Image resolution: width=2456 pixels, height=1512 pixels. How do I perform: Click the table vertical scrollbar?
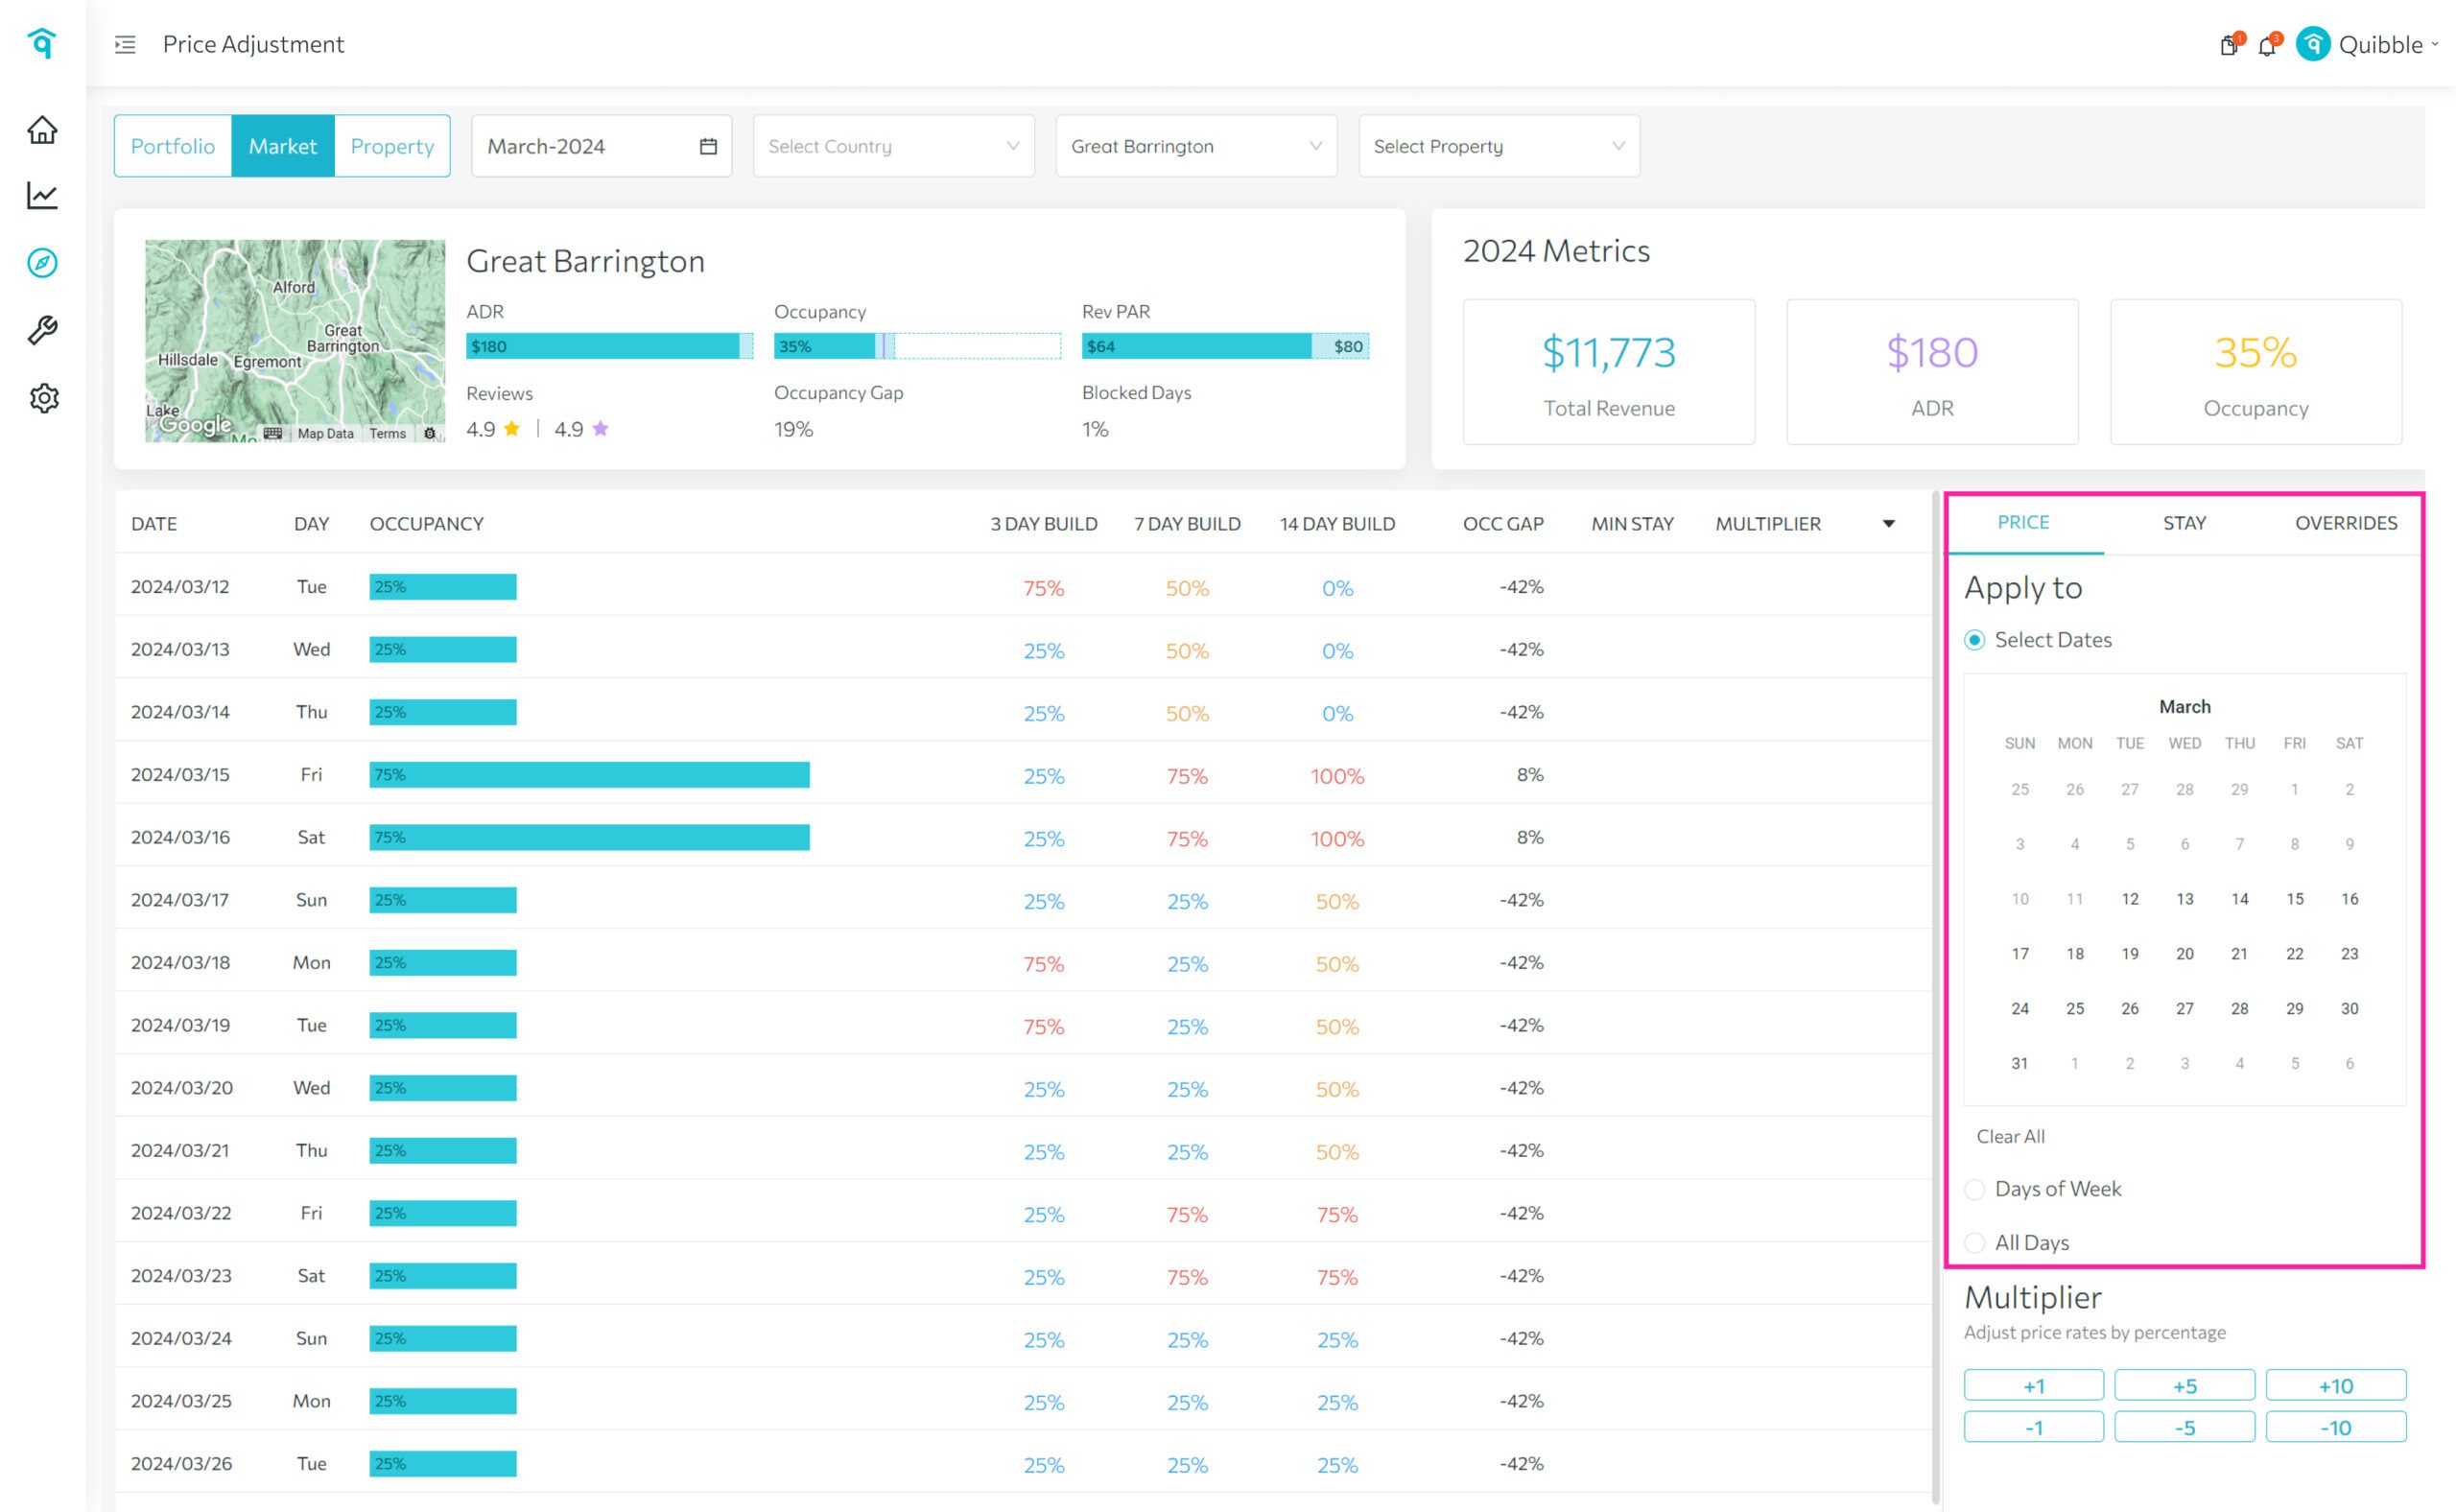tap(1935, 997)
